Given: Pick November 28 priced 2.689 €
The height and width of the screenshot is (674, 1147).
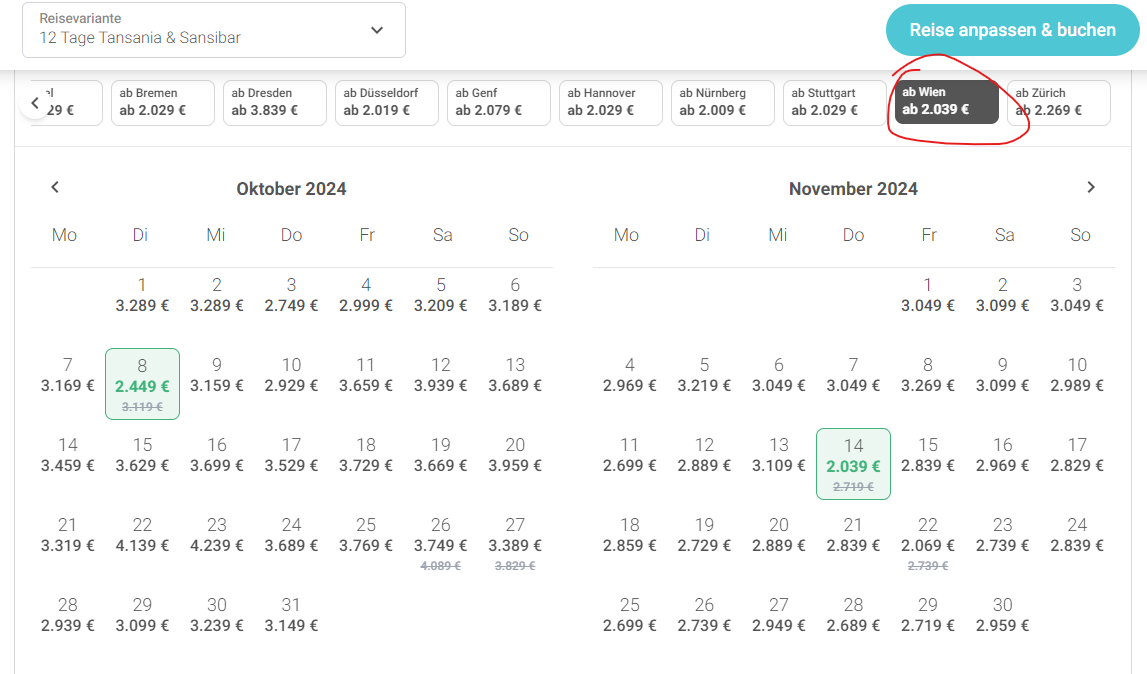Looking at the screenshot, I should (x=854, y=615).
